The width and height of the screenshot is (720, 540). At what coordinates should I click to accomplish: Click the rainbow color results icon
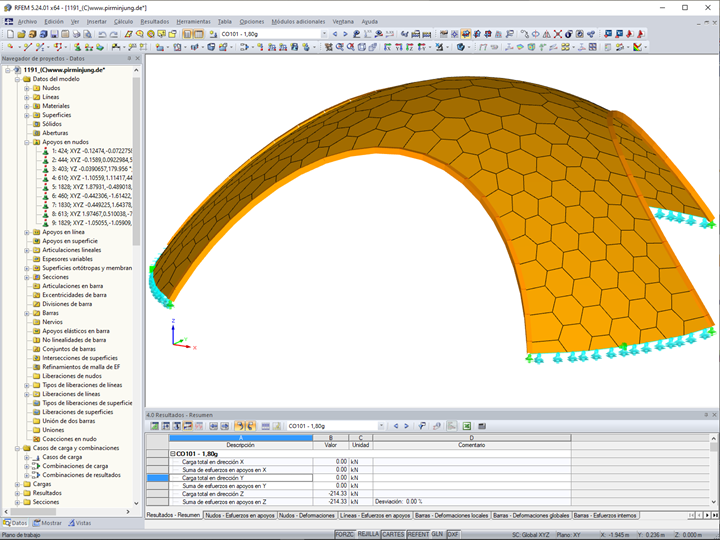[x=637, y=47]
